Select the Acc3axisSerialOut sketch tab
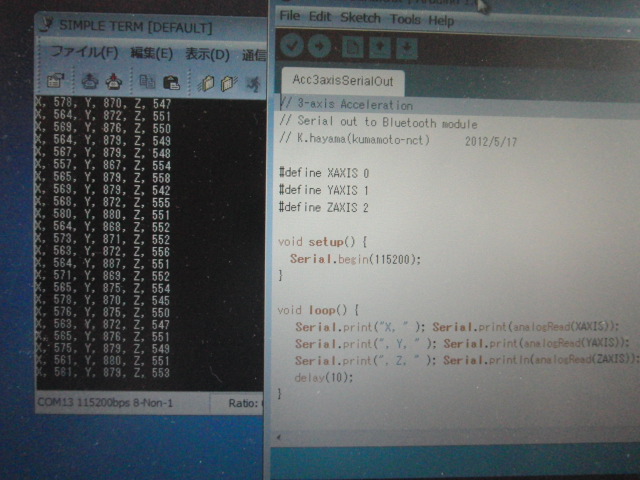Viewport: 640px width, 480px height. point(342,80)
